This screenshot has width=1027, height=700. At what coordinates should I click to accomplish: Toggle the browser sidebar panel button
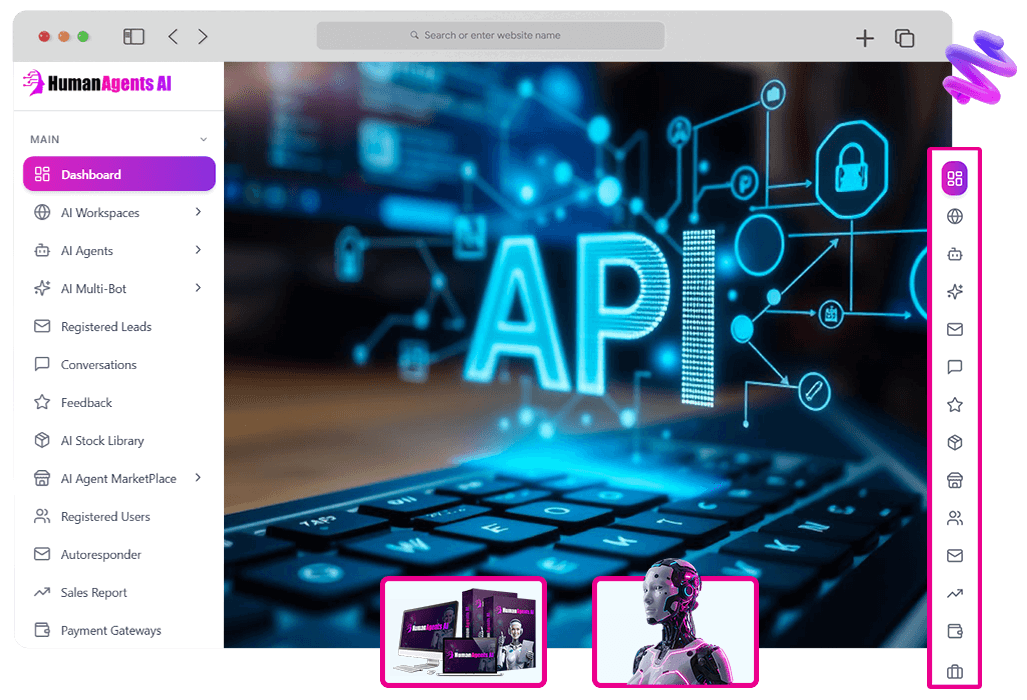tap(134, 37)
